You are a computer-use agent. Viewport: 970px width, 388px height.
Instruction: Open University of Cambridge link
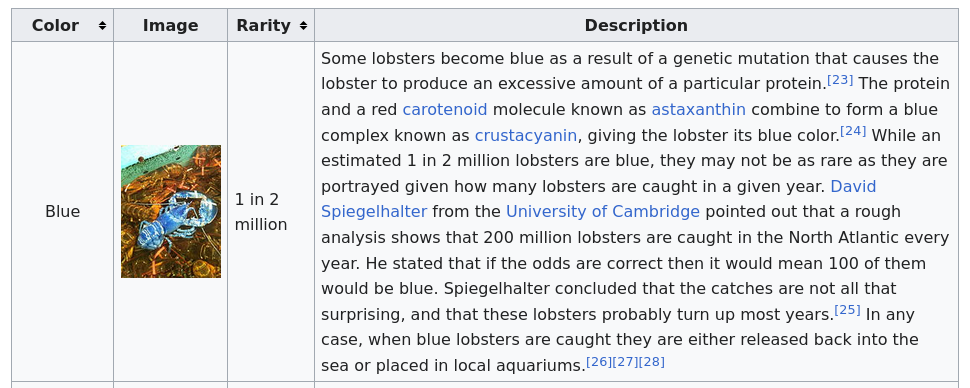coord(603,212)
